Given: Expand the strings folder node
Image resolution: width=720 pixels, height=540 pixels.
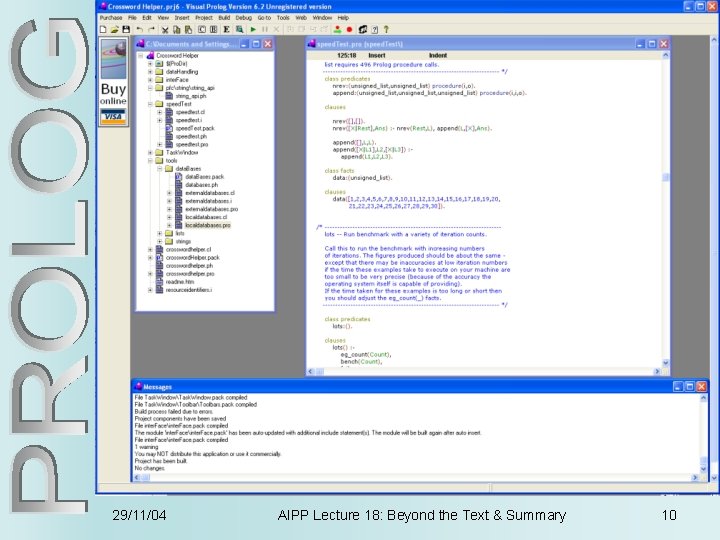Looking at the screenshot, I should pos(160,242).
